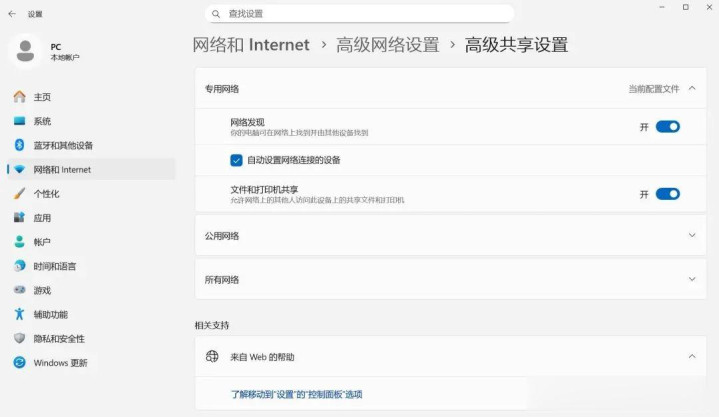This screenshot has width=719, height=417.
Task: Click the 应用 apps icon
Action: (x=19, y=217)
